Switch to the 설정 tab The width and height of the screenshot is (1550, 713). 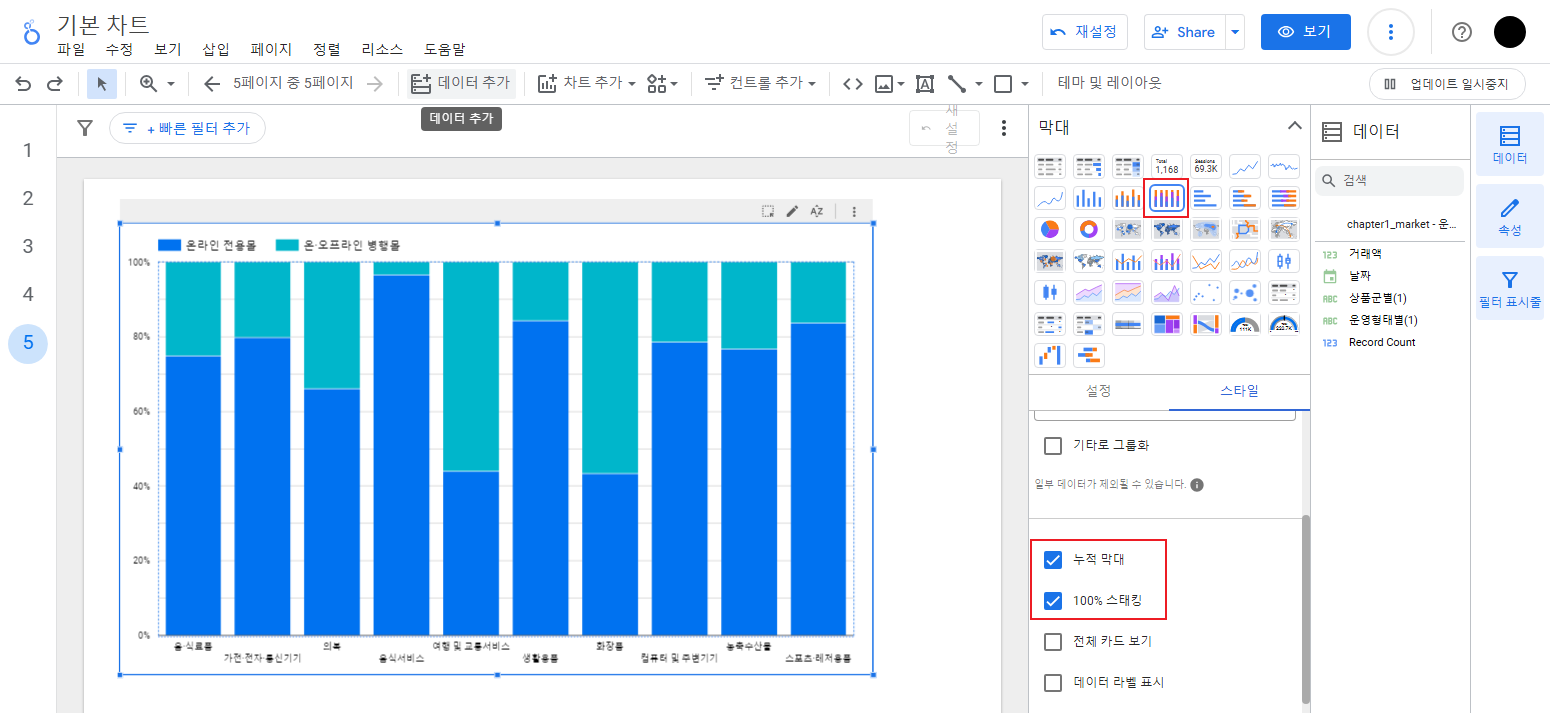click(x=1098, y=391)
